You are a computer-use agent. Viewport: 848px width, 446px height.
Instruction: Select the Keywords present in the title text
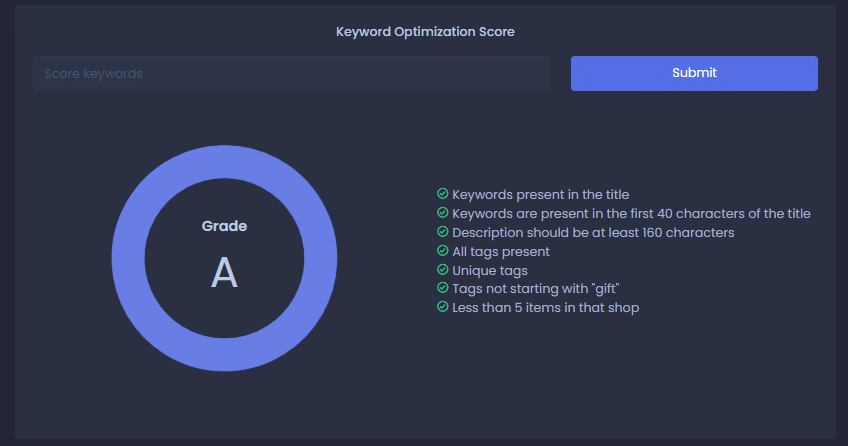(540, 195)
